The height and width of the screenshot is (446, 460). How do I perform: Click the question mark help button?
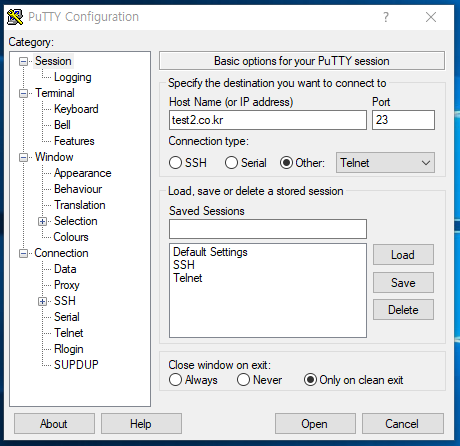[386, 17]
